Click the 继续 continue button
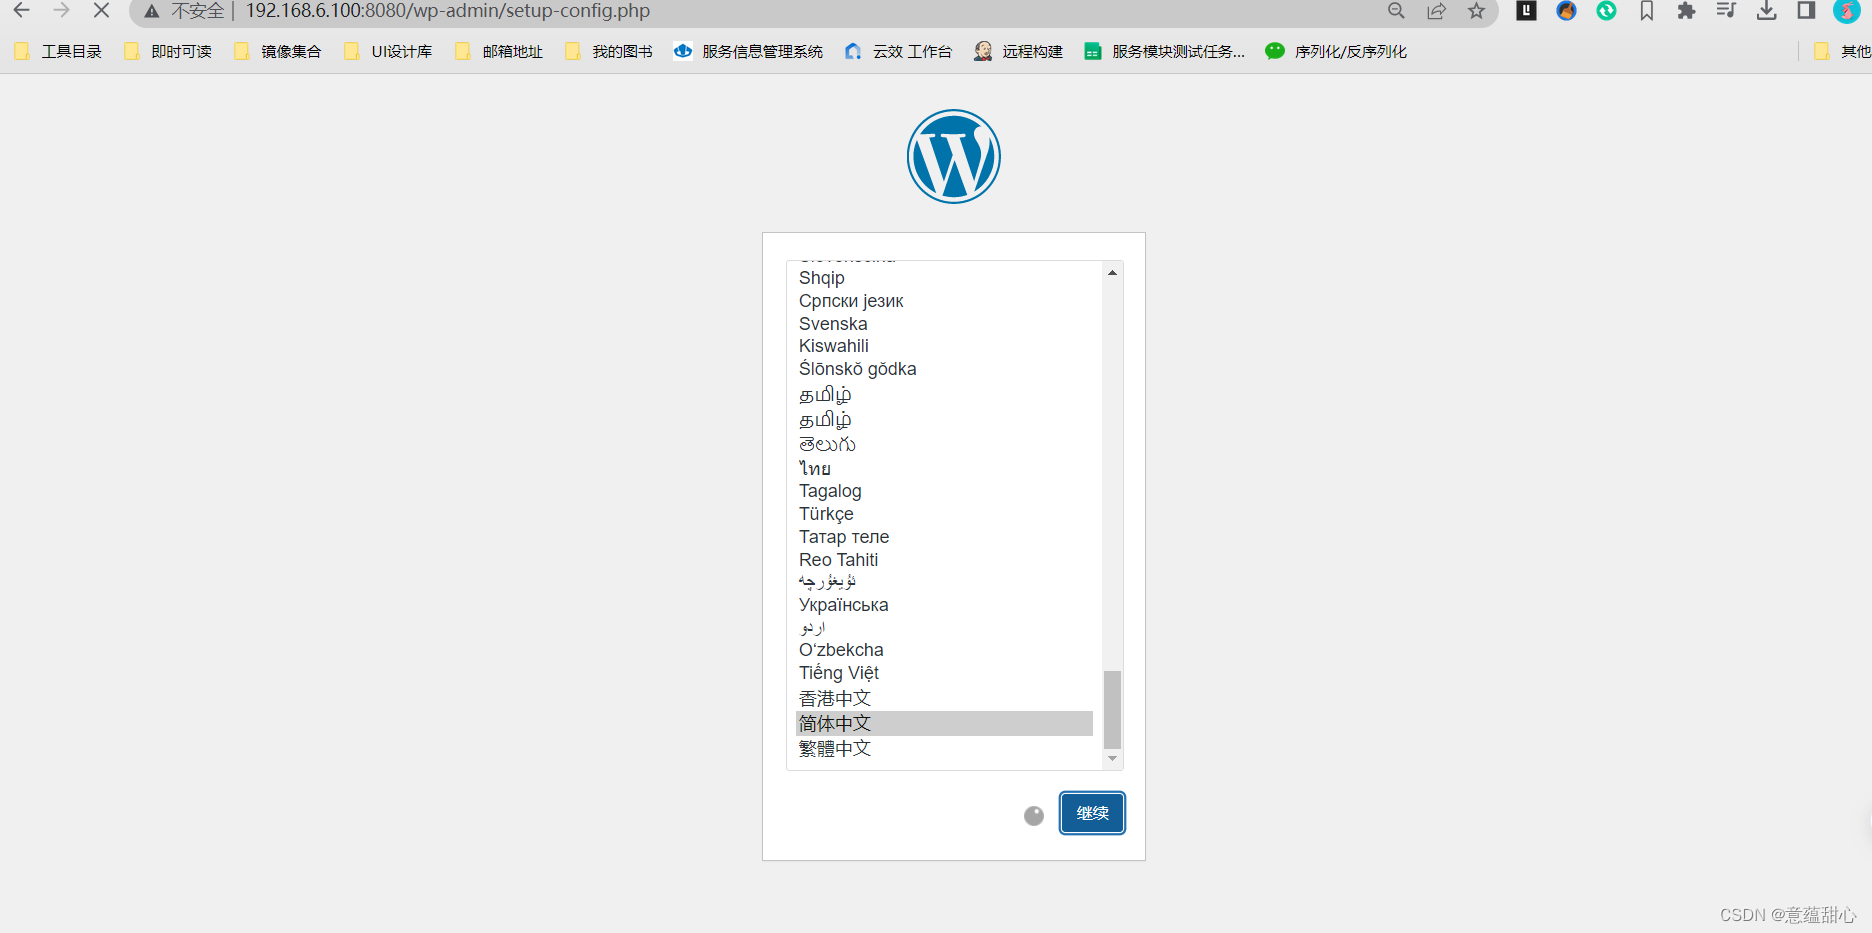Screen dimensions: 1872x933 [1092, 813]
